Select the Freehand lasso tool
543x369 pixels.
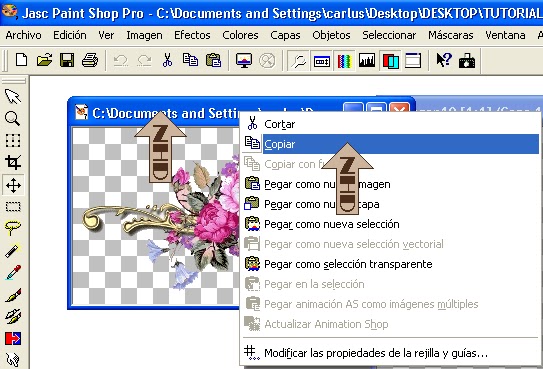click(13, 228)
